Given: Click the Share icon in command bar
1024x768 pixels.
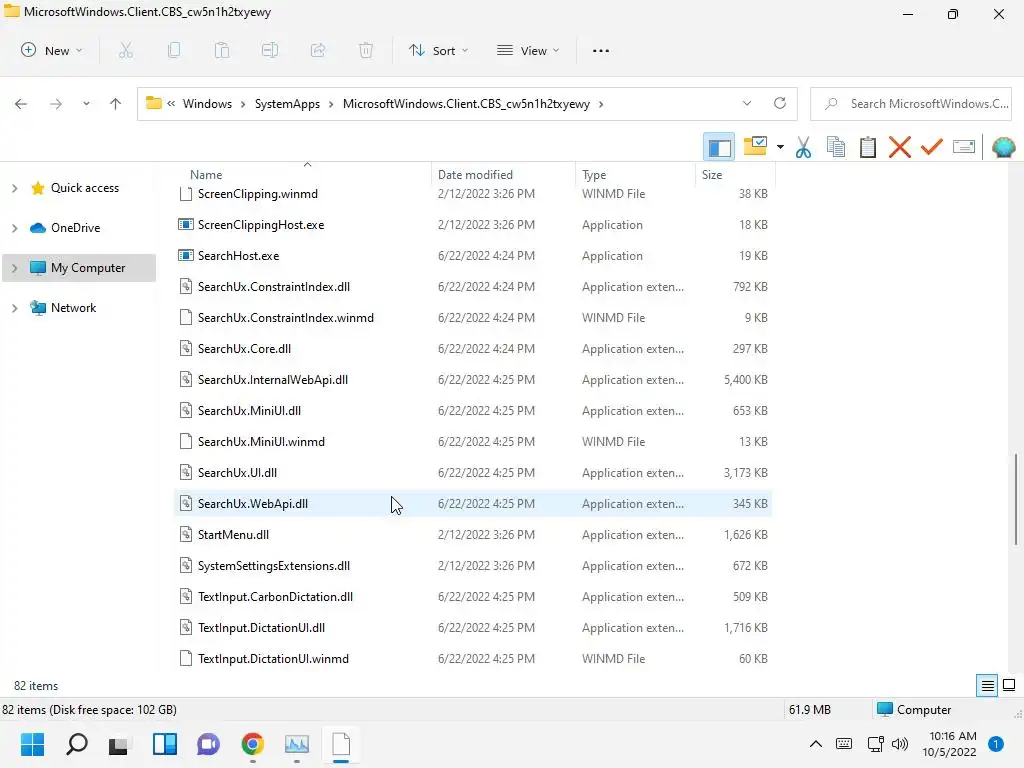Looking at the screenshot, I should click(x=318, y=50).
